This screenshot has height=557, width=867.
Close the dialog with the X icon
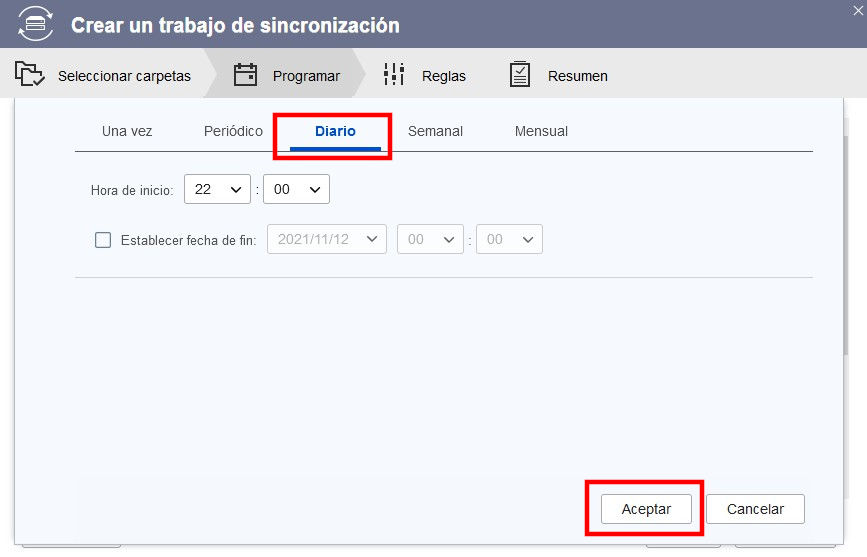(x=857, y=8)
